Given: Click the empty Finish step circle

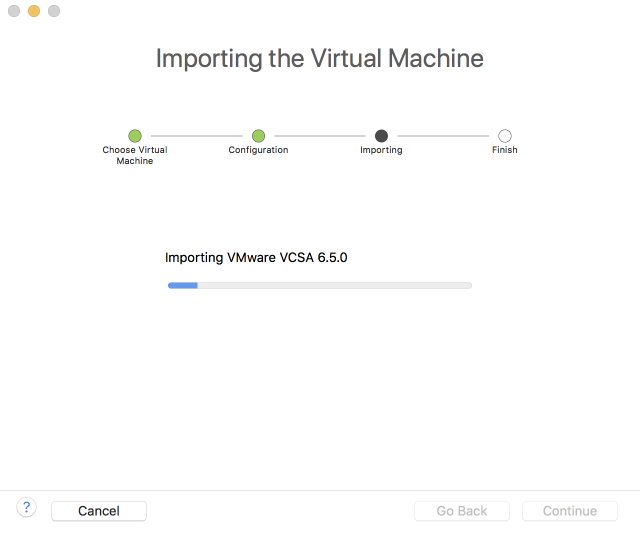Looking at the screenshot, I should [505, 136].
